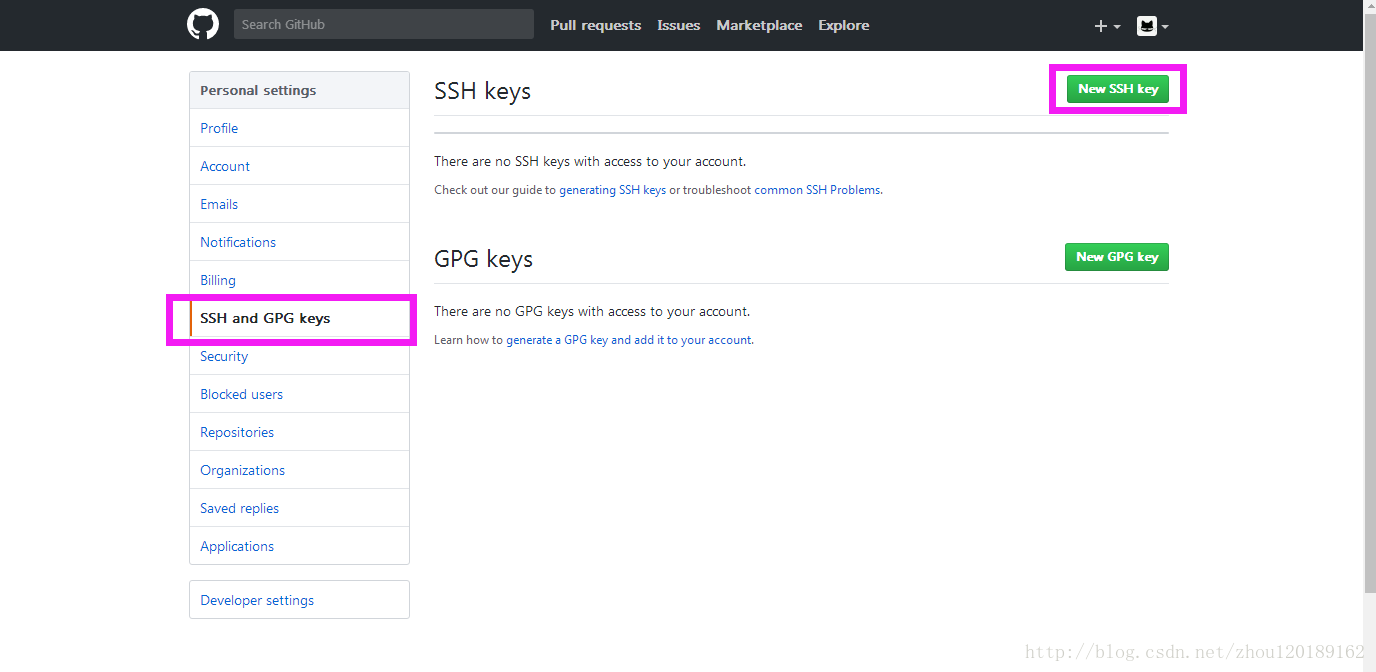Select Emails in the sidebar
The image size is (1376, 672).
299,204
